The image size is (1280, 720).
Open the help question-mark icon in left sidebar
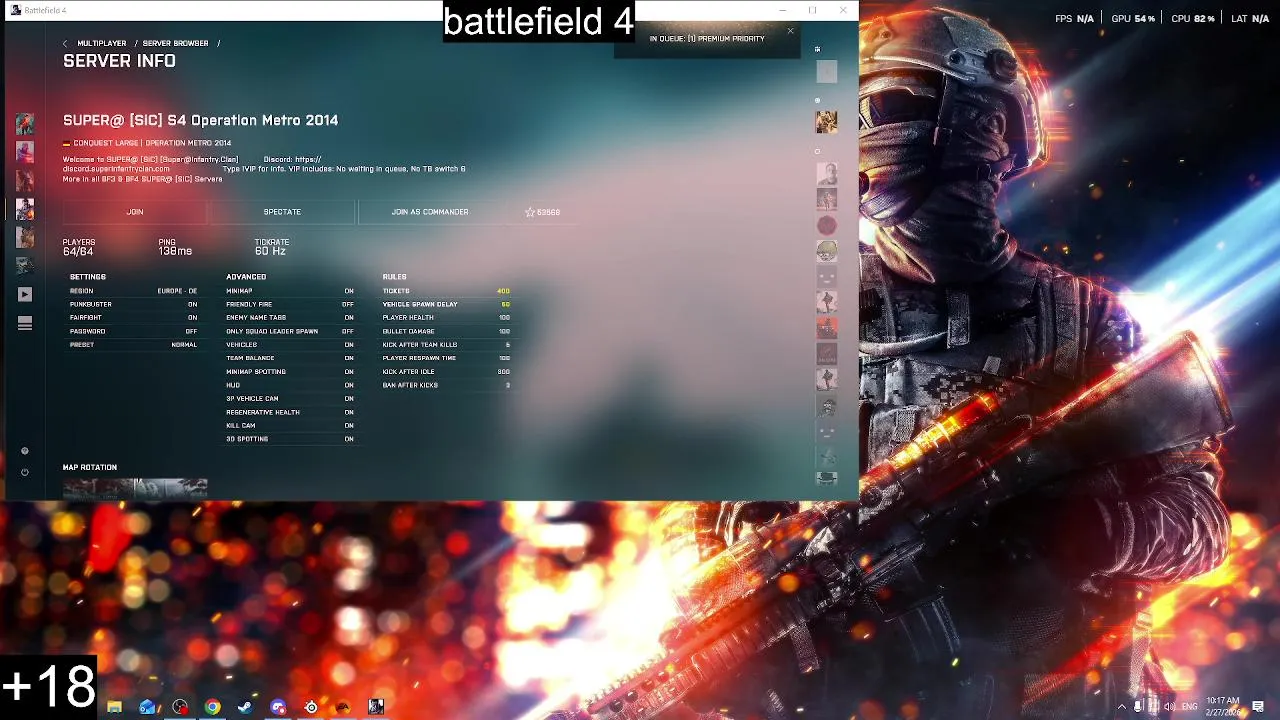click(25, 451)
